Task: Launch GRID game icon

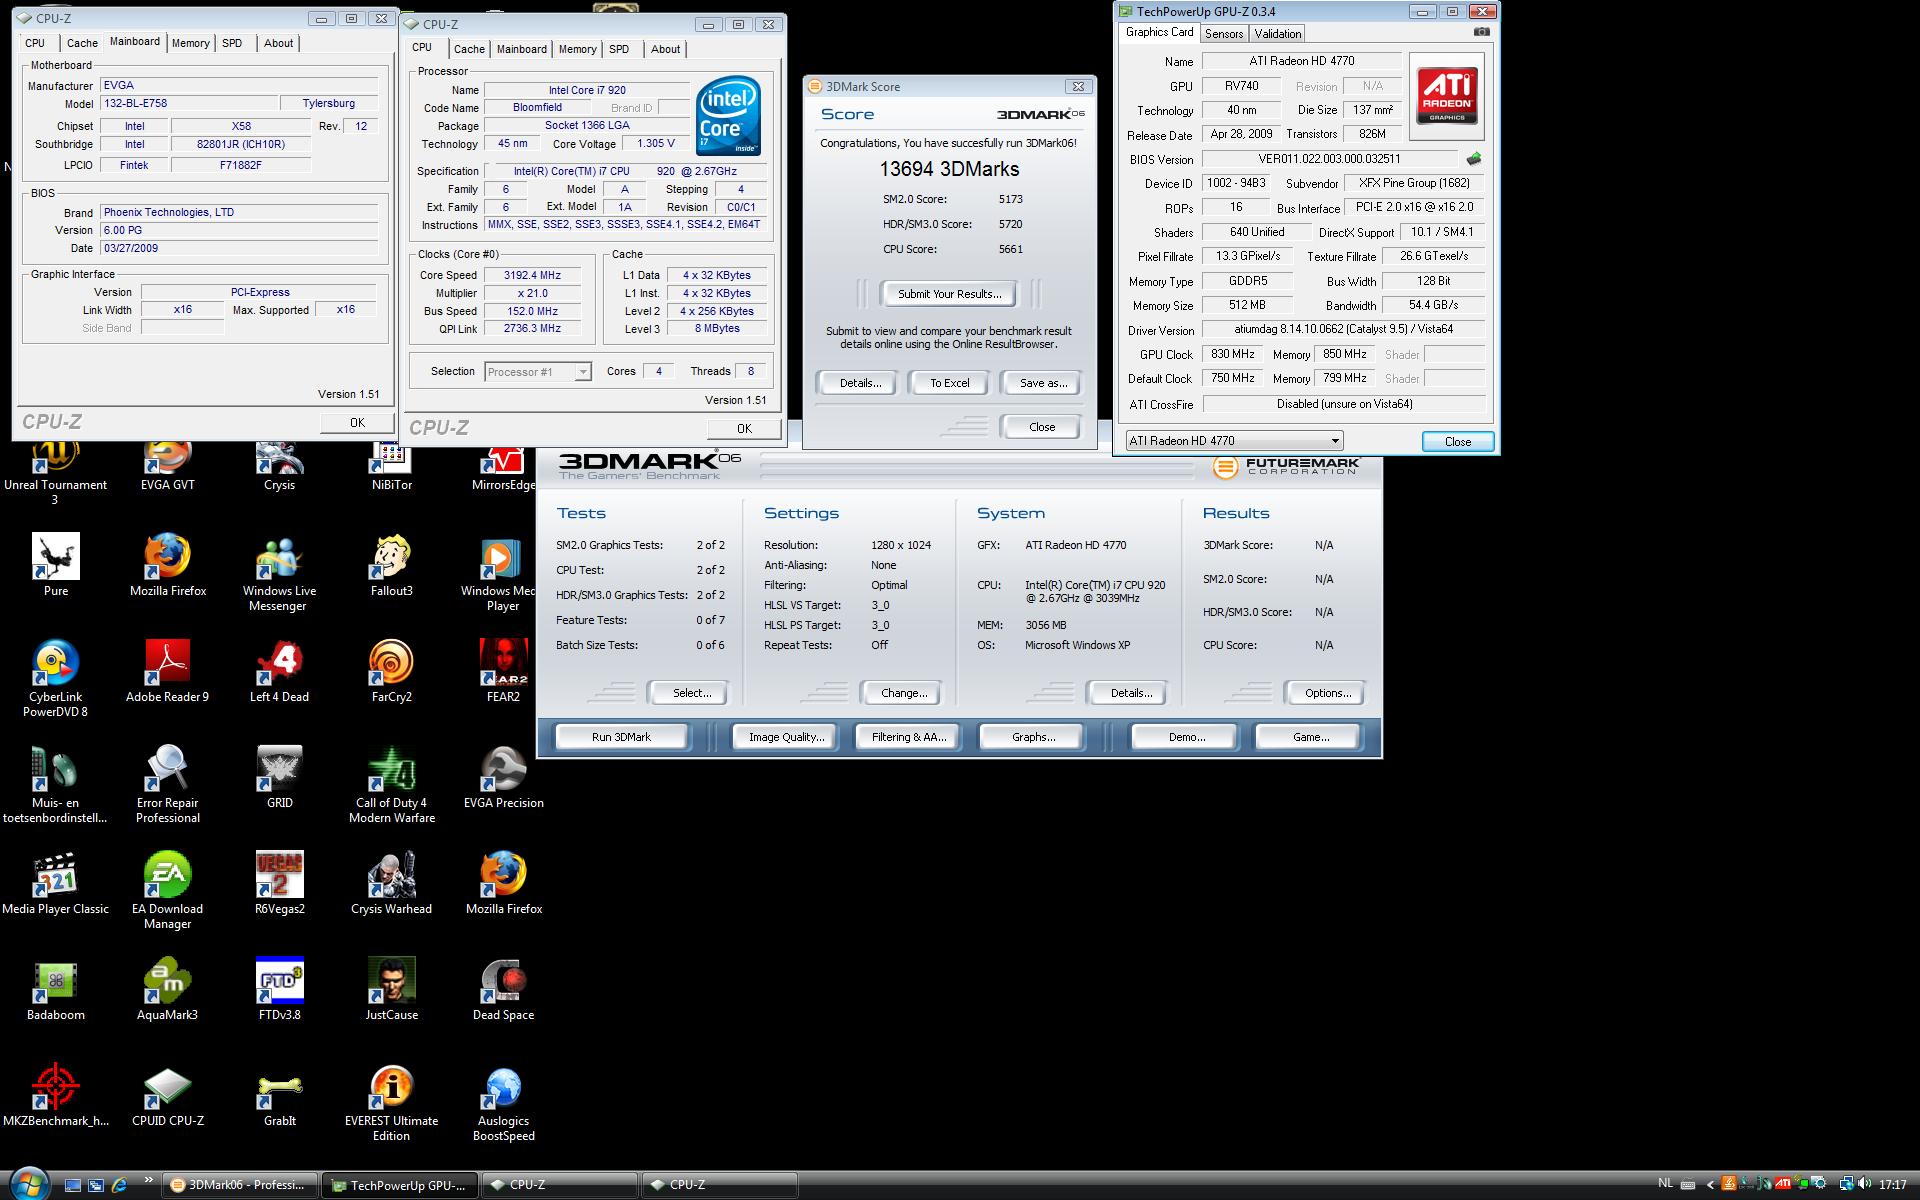Action: [x=279, y=777]
